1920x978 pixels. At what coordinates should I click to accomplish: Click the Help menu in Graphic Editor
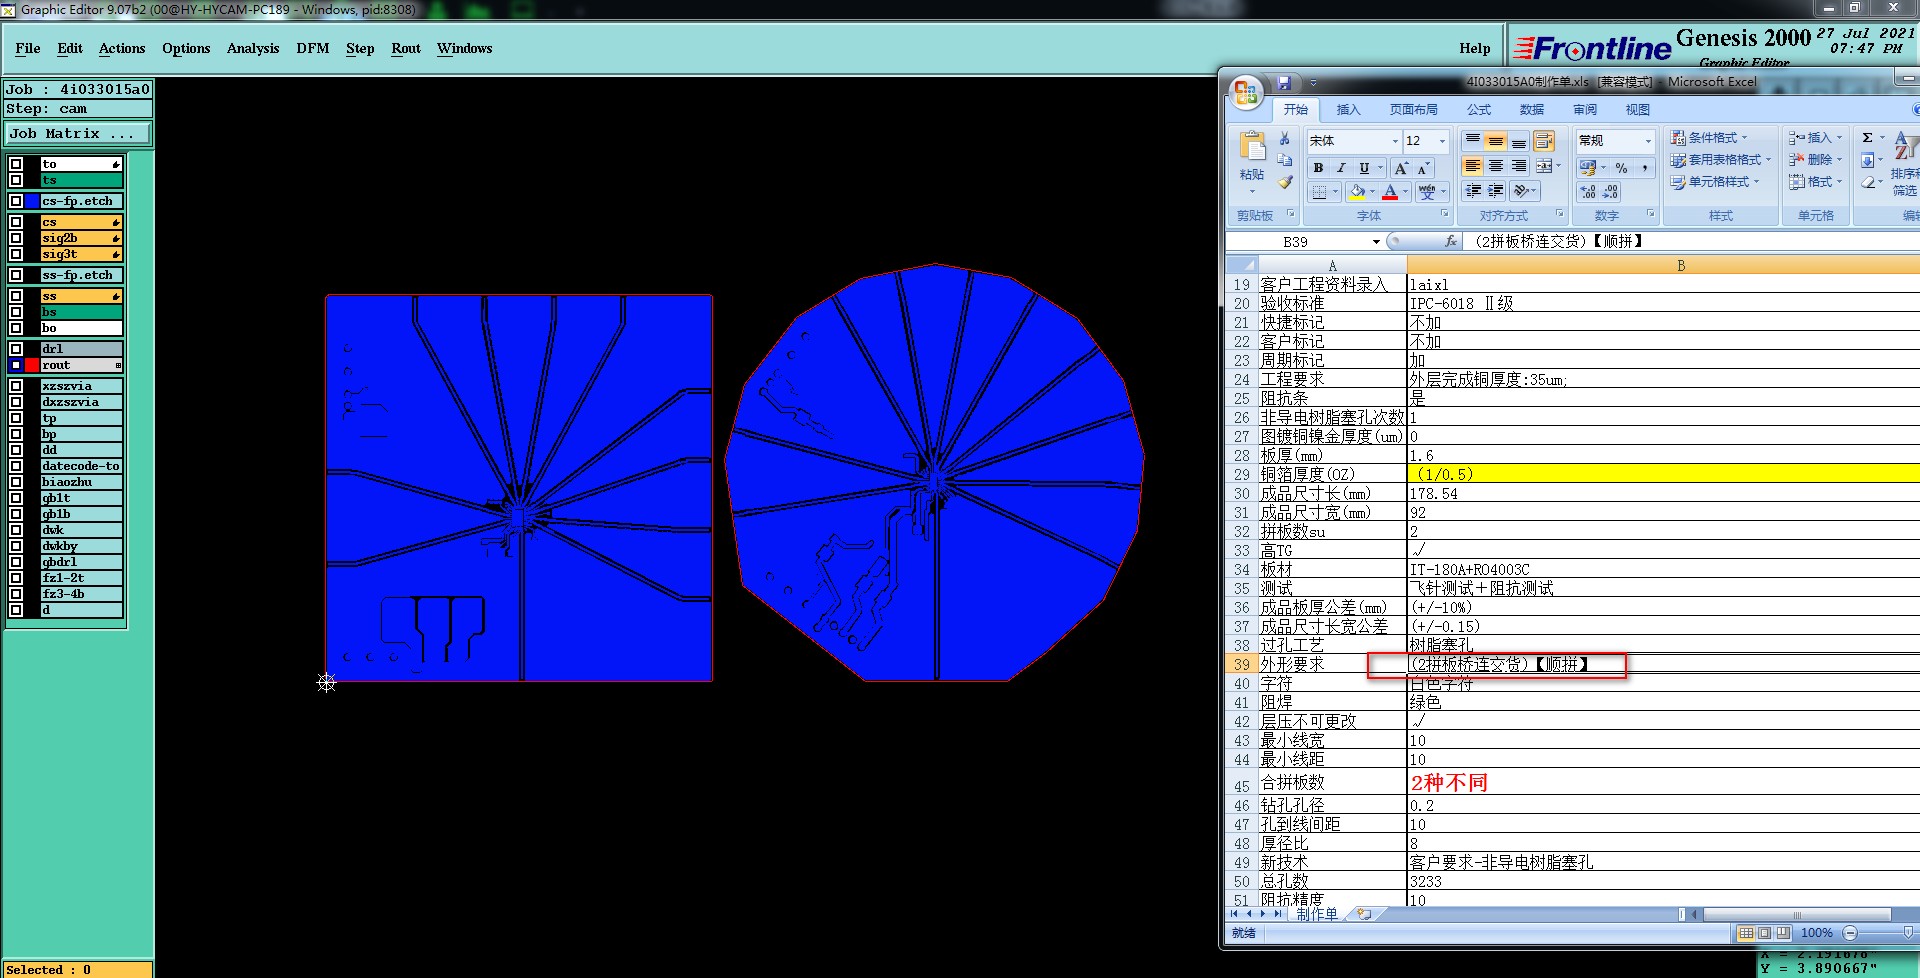[1474, 48]
